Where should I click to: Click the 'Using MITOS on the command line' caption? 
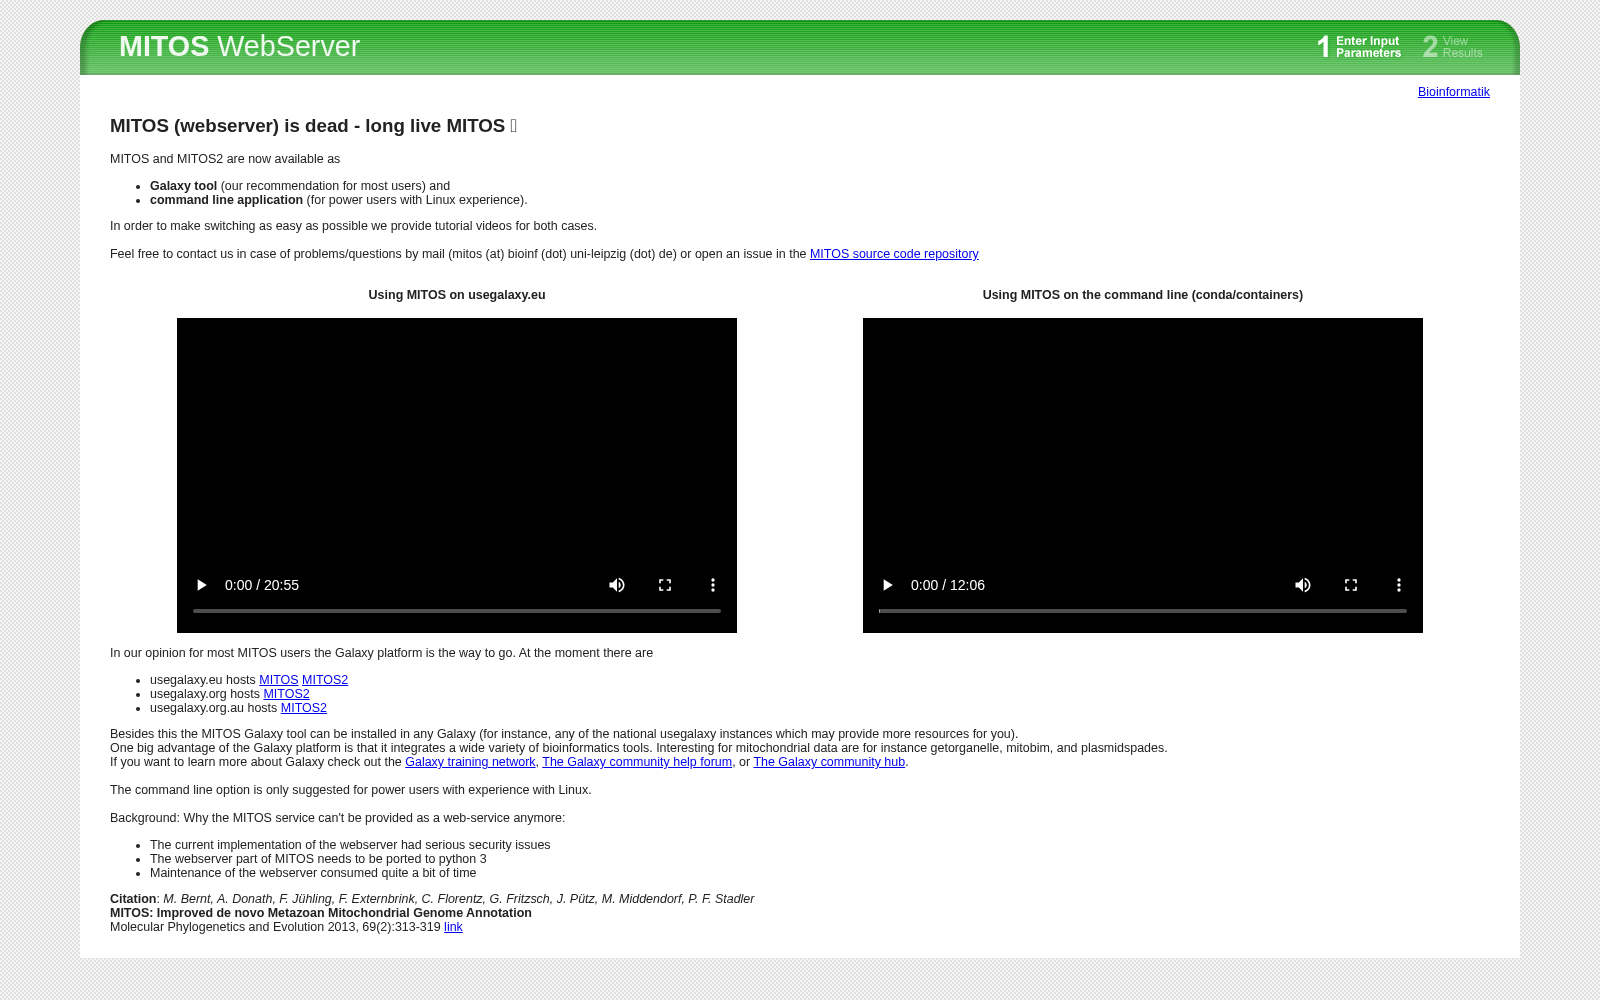point(1143,295)
